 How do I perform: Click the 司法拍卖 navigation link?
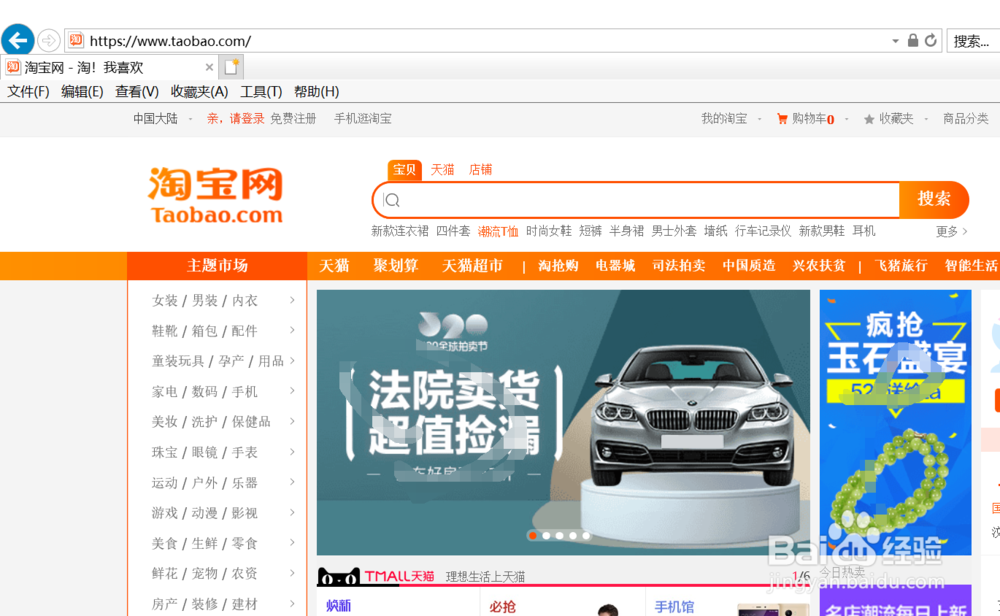pyautogui.click(x=679, y=266)
